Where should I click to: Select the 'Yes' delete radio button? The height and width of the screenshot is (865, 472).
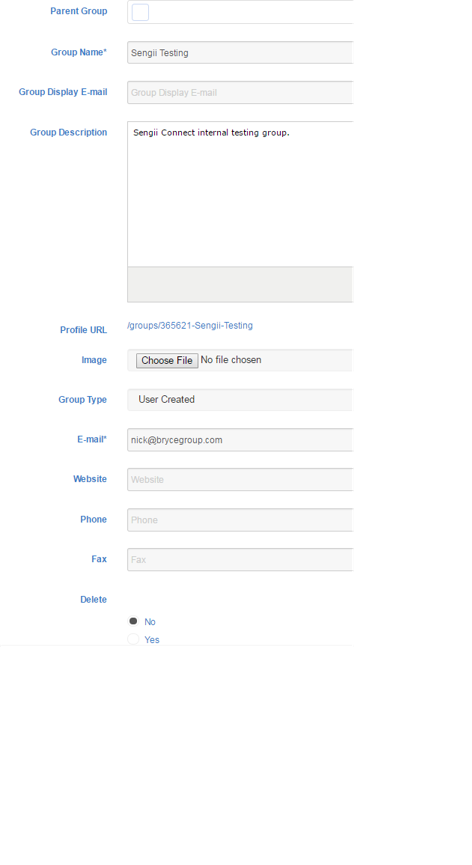(x=133, y=639)
